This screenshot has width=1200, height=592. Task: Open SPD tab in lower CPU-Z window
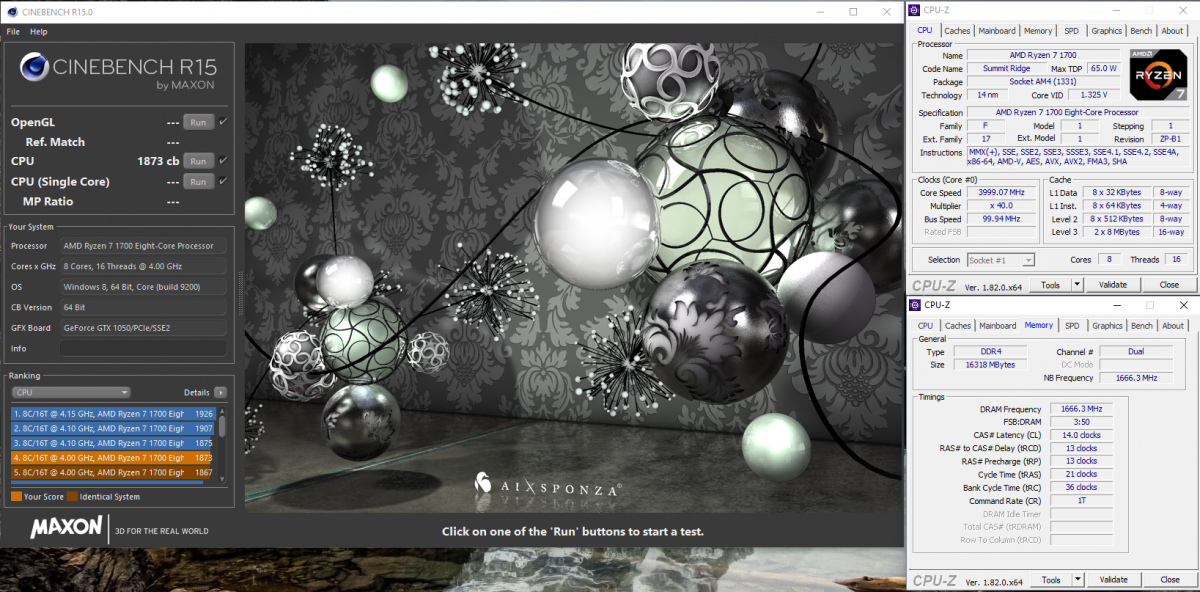(x=1071, y=325)
